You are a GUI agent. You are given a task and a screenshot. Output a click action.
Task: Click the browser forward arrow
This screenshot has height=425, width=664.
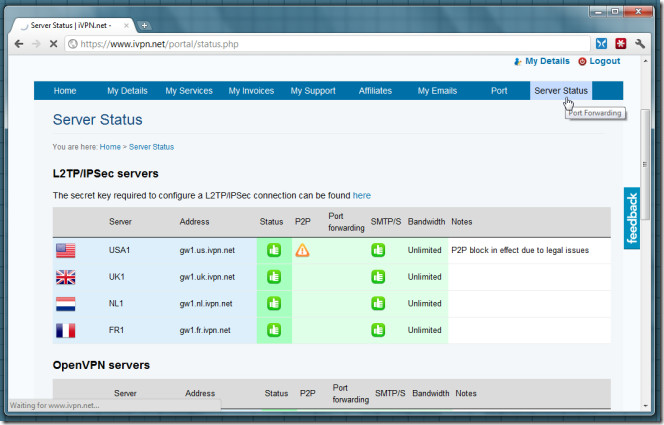[x=36, y=44]
